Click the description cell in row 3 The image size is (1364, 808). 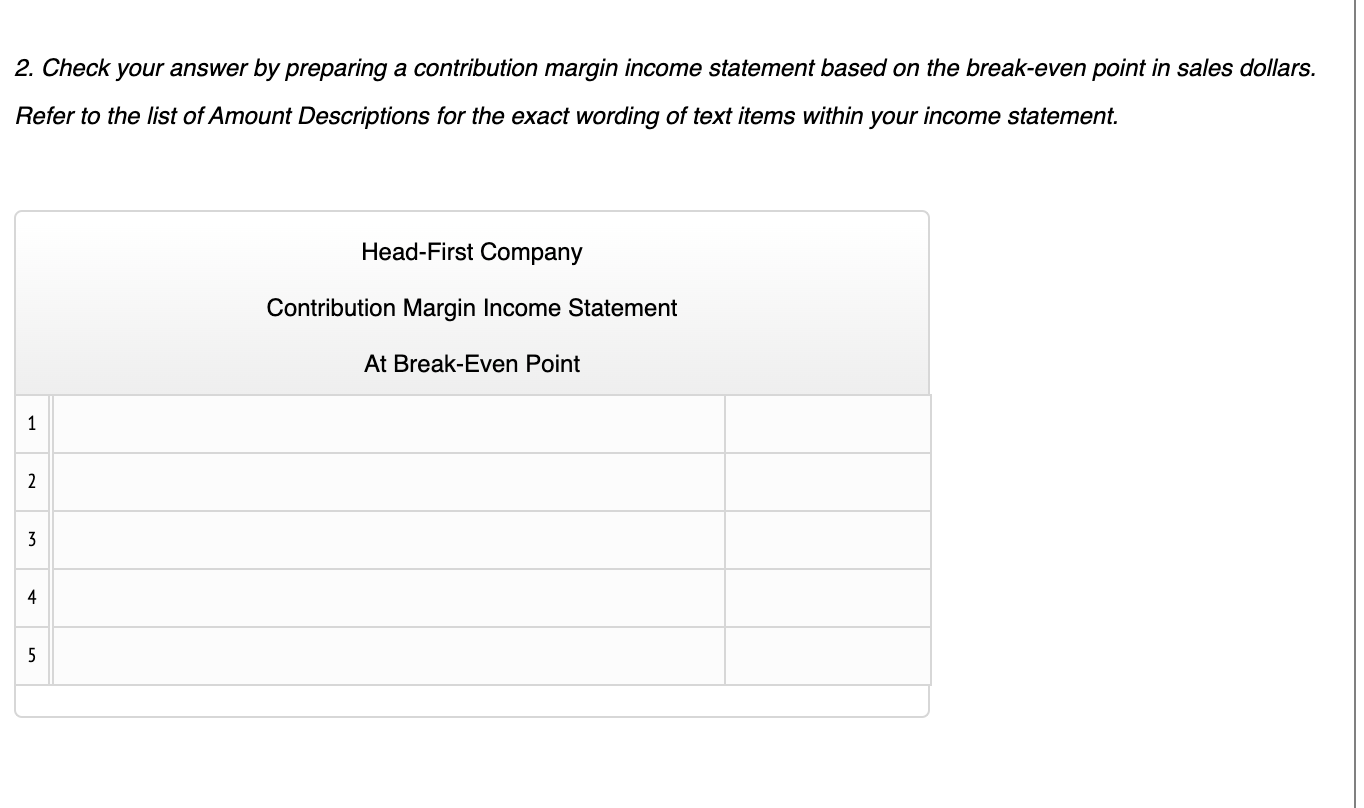coord(388,539)
